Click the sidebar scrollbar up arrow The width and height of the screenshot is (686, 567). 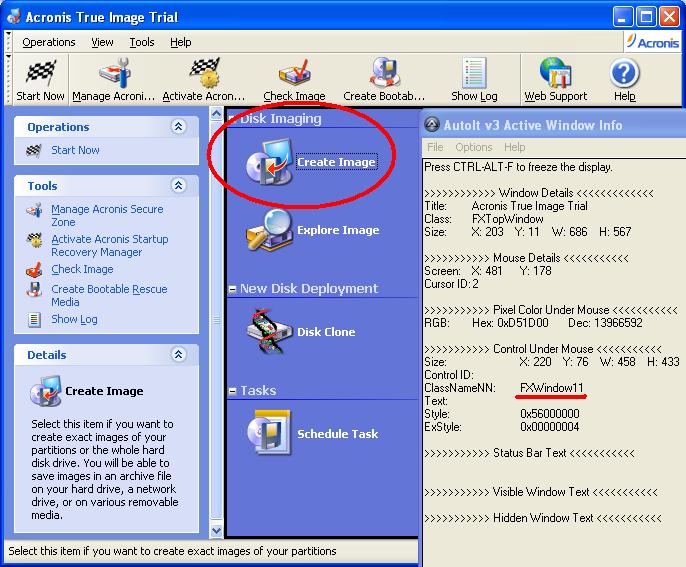[x=216, y=114]
